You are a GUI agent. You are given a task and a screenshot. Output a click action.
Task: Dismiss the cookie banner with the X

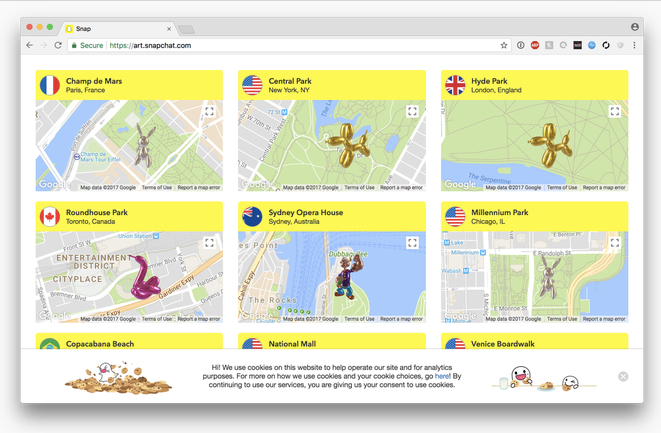coord(623,377)
